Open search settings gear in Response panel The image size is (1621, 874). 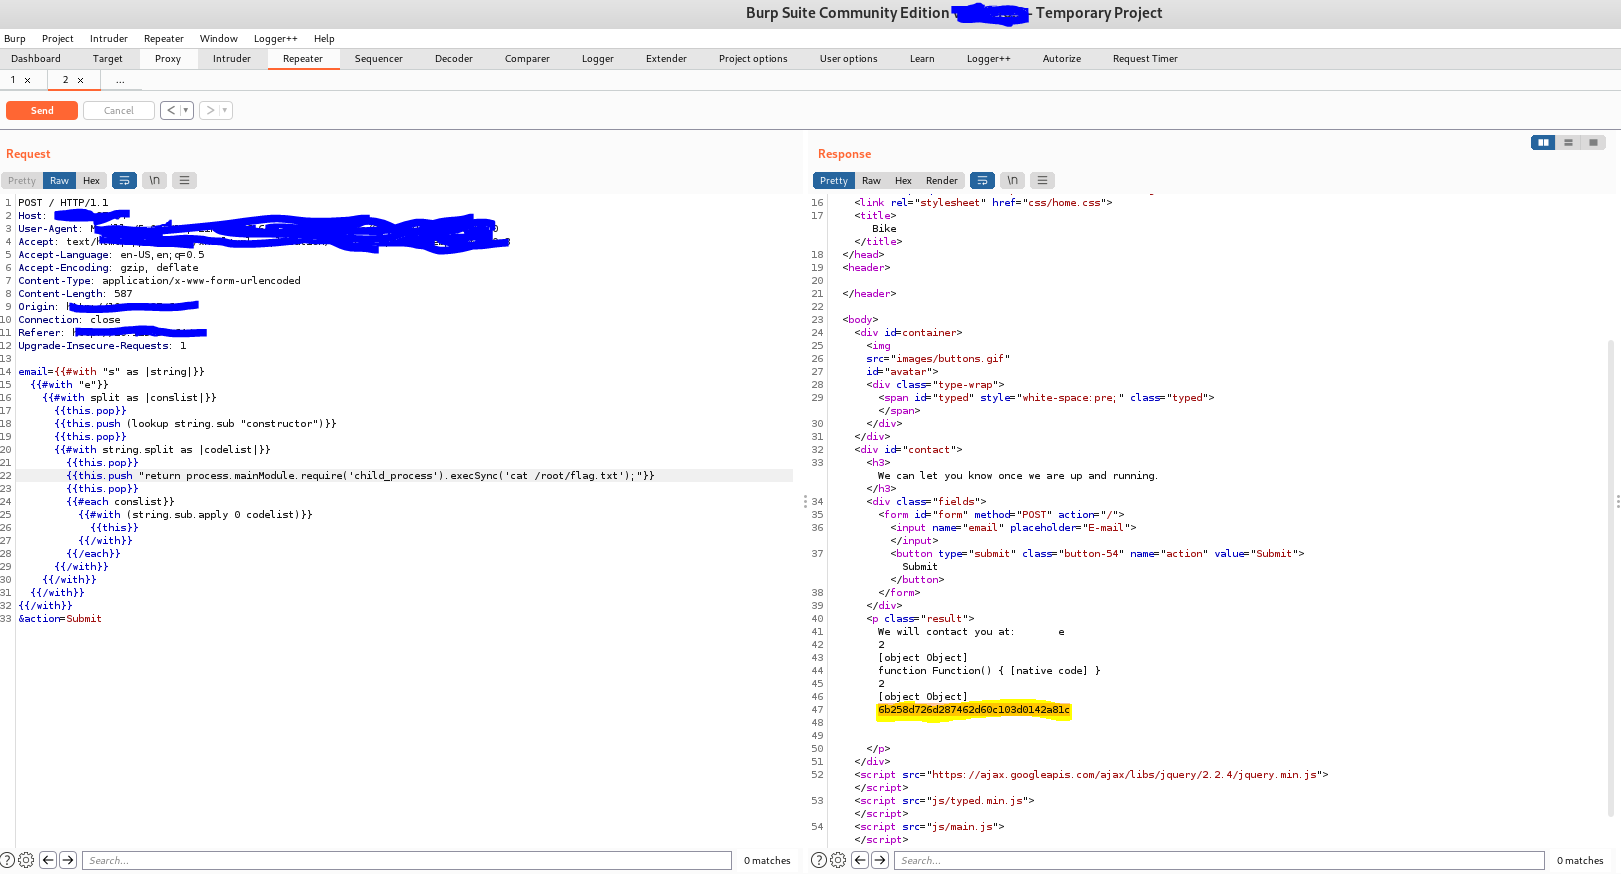click(x=838, y=860)
